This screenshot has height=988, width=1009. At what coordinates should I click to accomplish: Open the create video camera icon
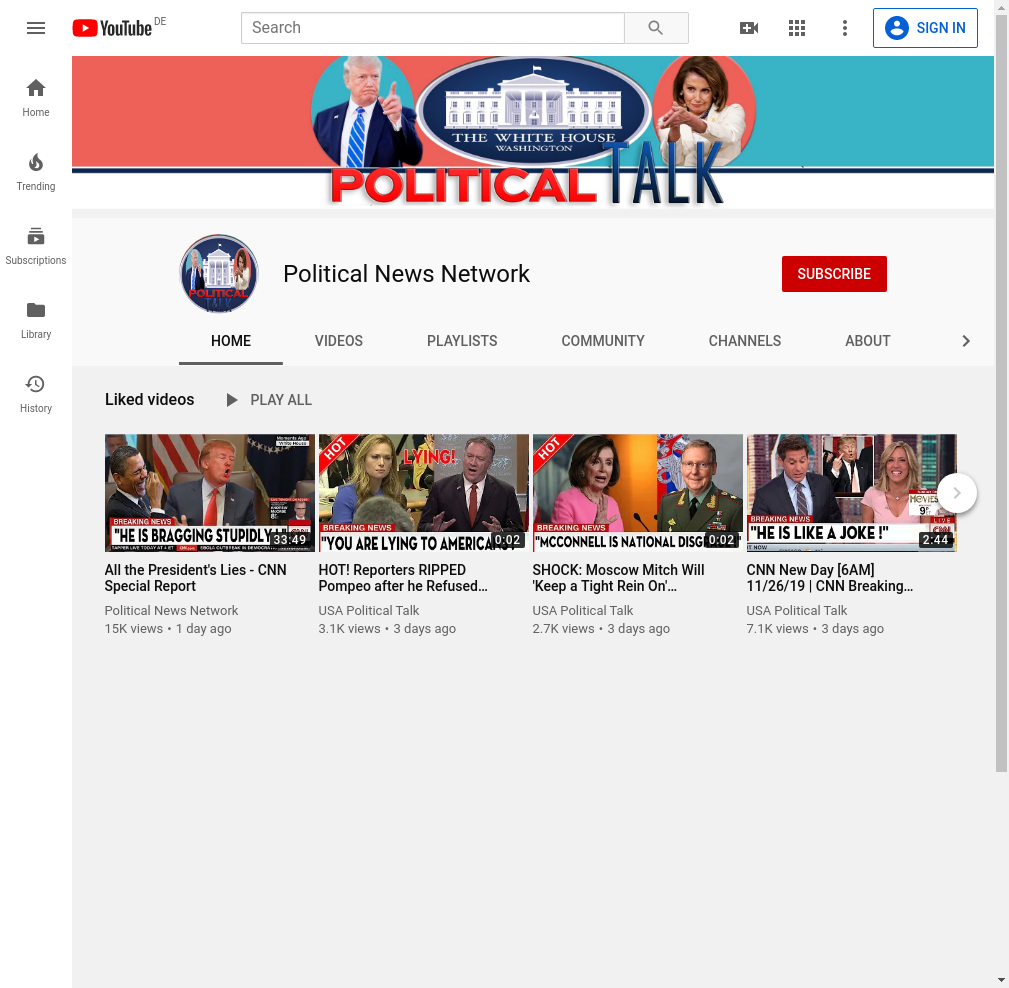point(749,28)
